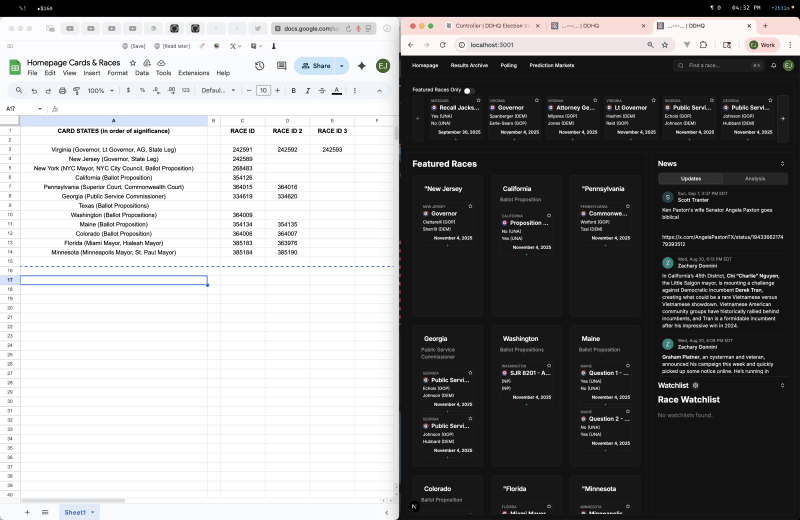Image resolution: width=800 pixels, height=520 pixels.
Task: Print the spreadsheet
Action: (62, 91)
